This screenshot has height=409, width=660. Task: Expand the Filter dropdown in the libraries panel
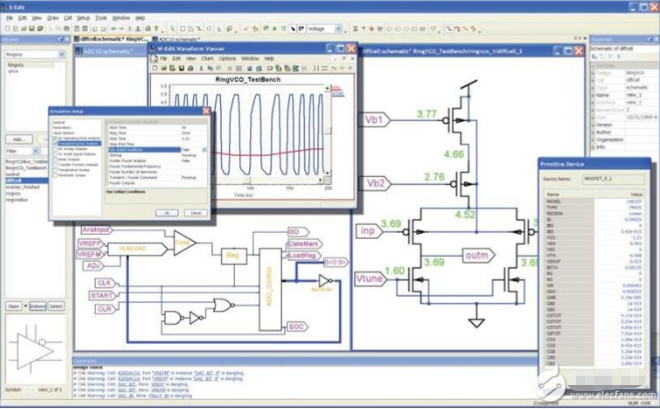click(33, 153)
